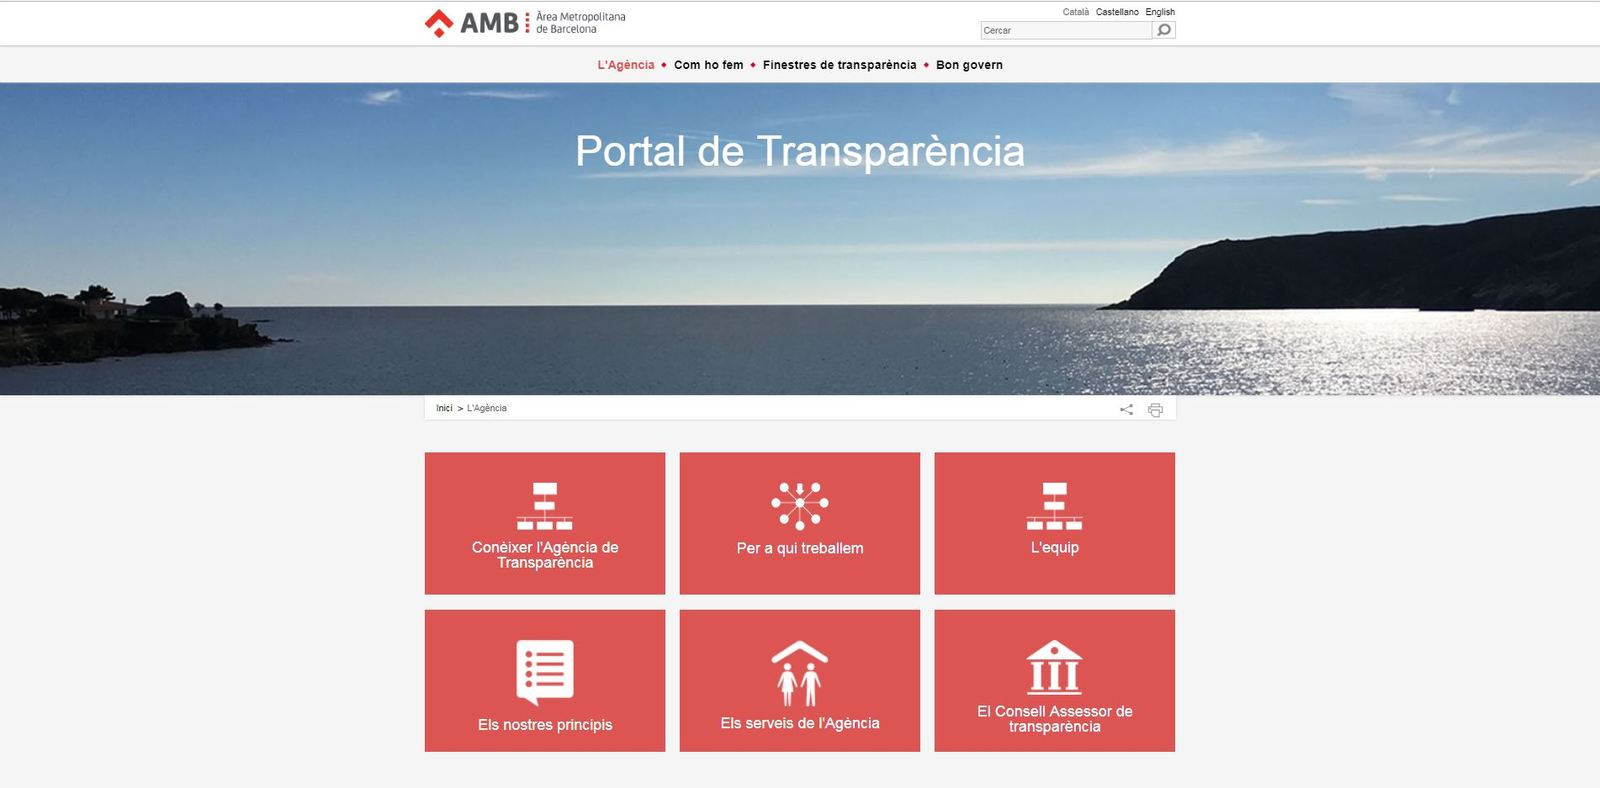Click the print icon in breadcrumb bar

(x=1155, y=410)
